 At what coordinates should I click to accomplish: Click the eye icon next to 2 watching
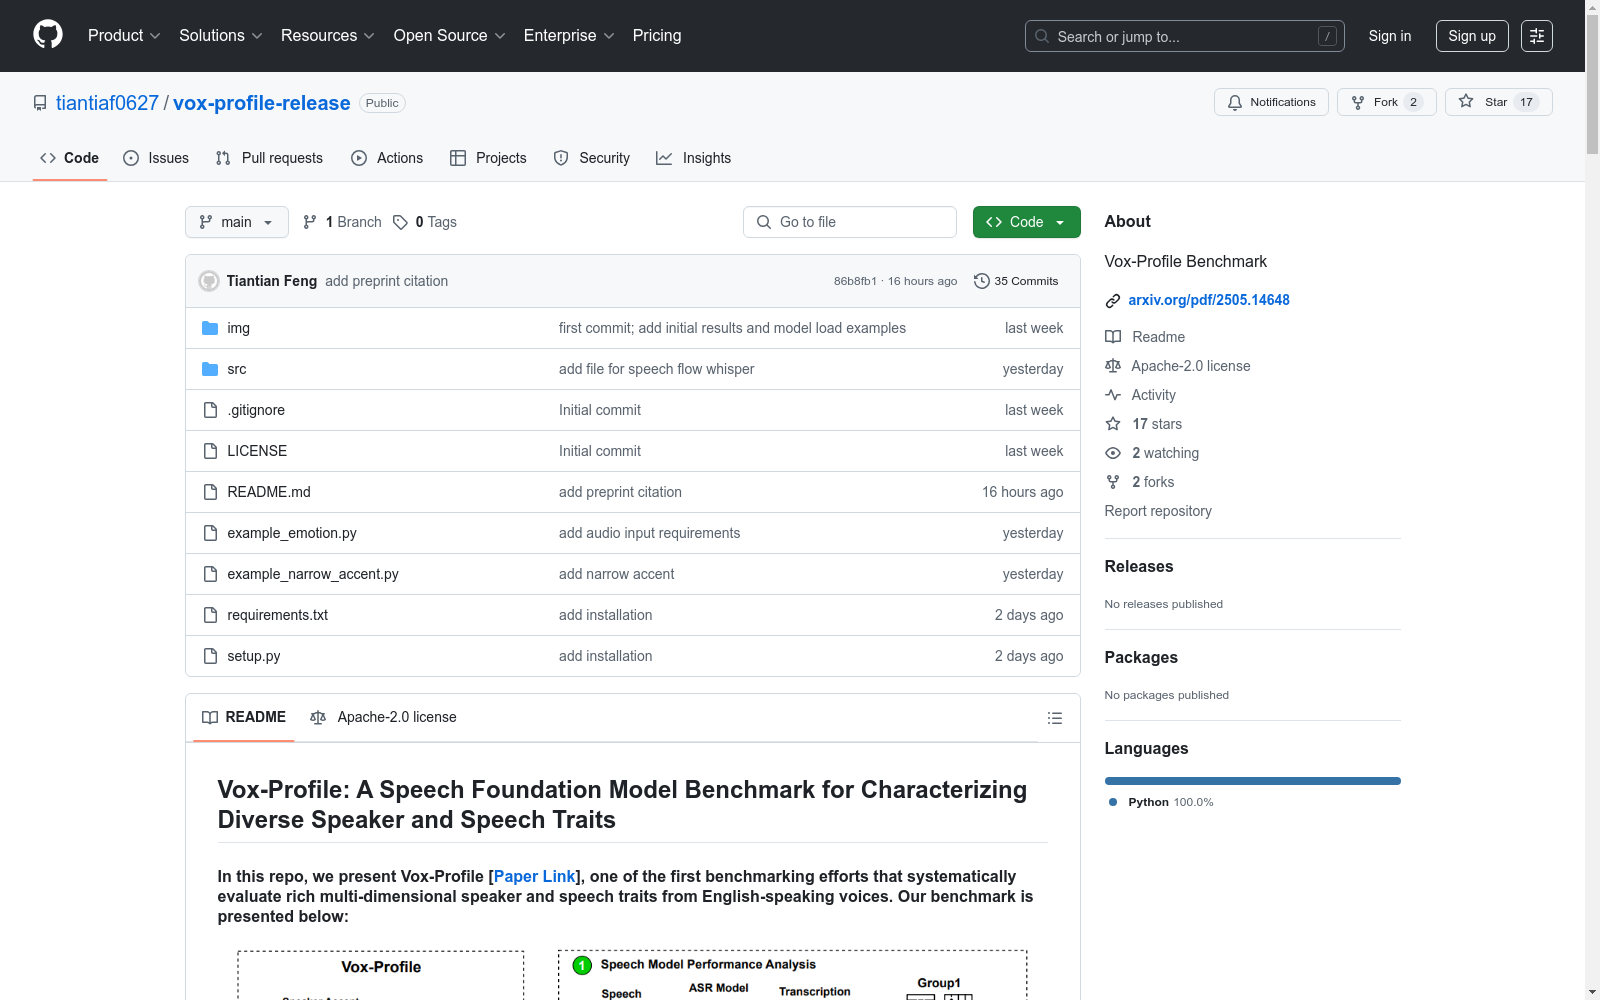[x=1113, y=453]
